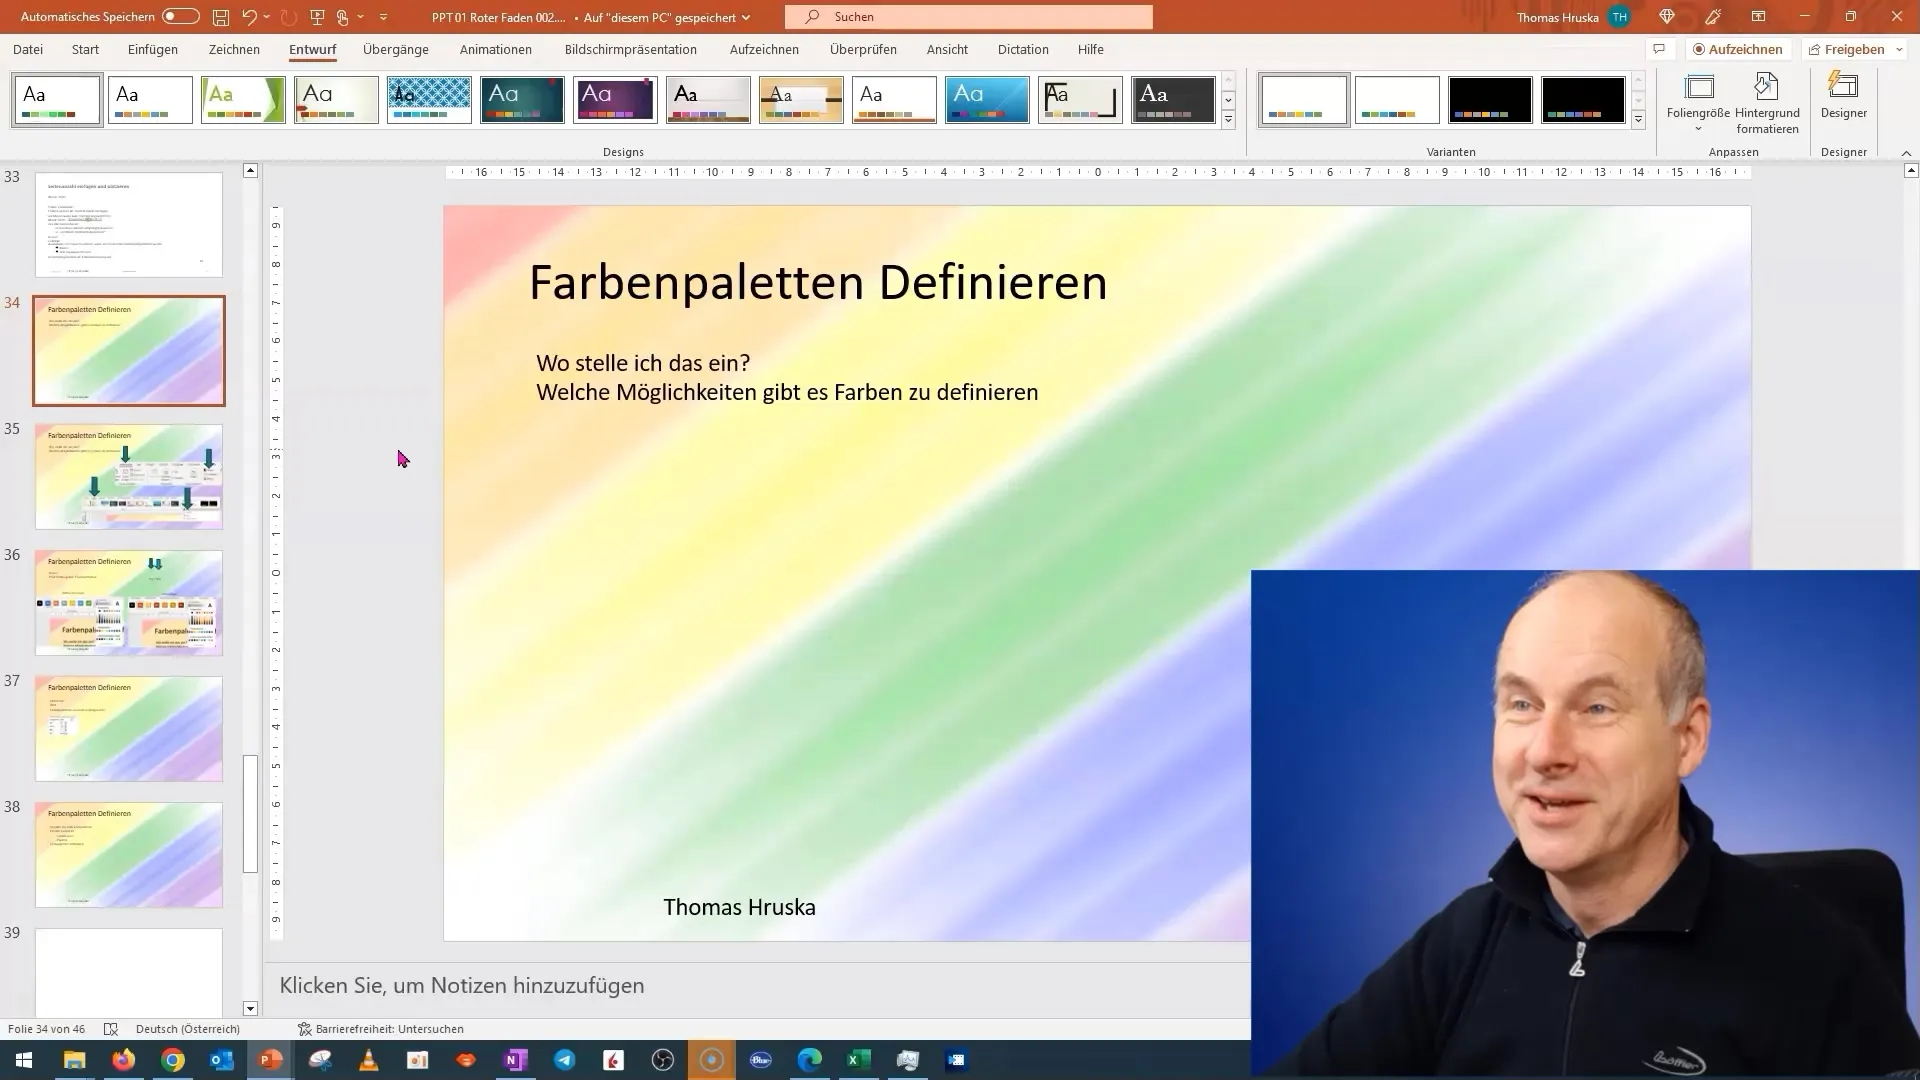
Task: Select slide 38 thumbnail
Action: (x=129, y=855)
